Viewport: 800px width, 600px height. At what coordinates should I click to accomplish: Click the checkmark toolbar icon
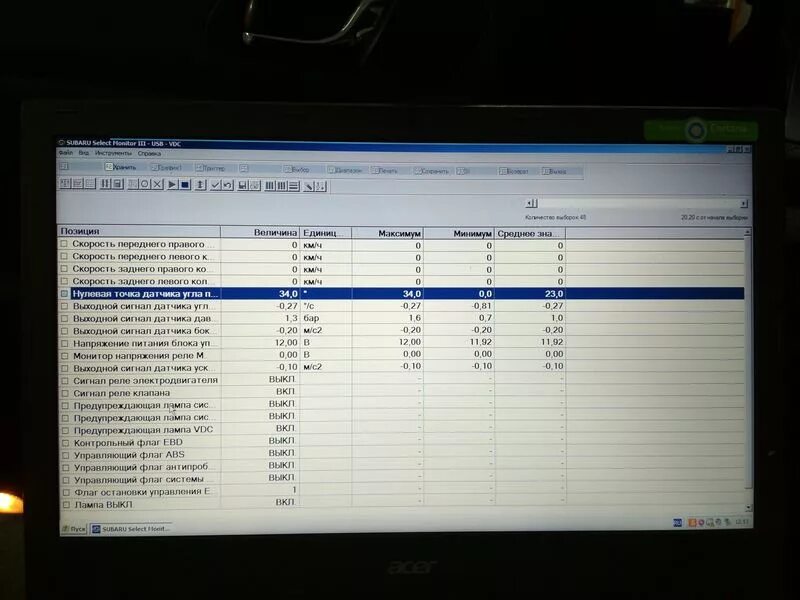(215, 185)
